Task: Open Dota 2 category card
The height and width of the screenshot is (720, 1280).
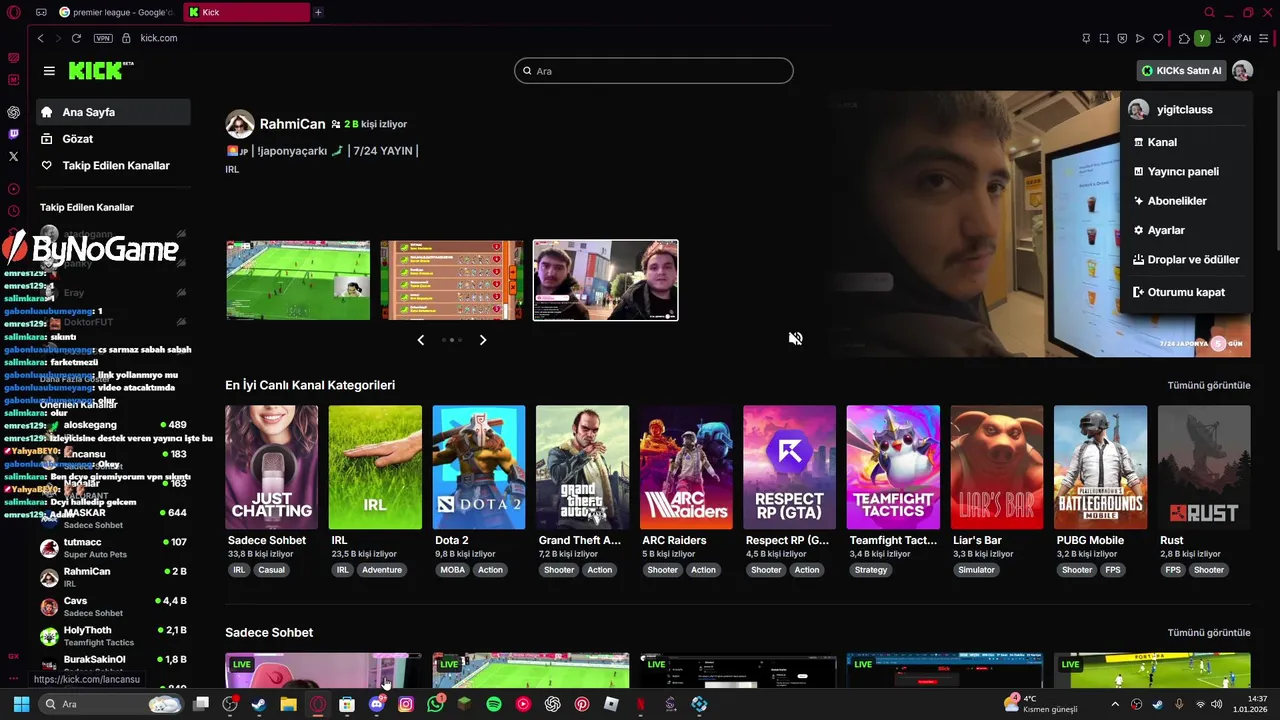Action: (x=478, y=467)
